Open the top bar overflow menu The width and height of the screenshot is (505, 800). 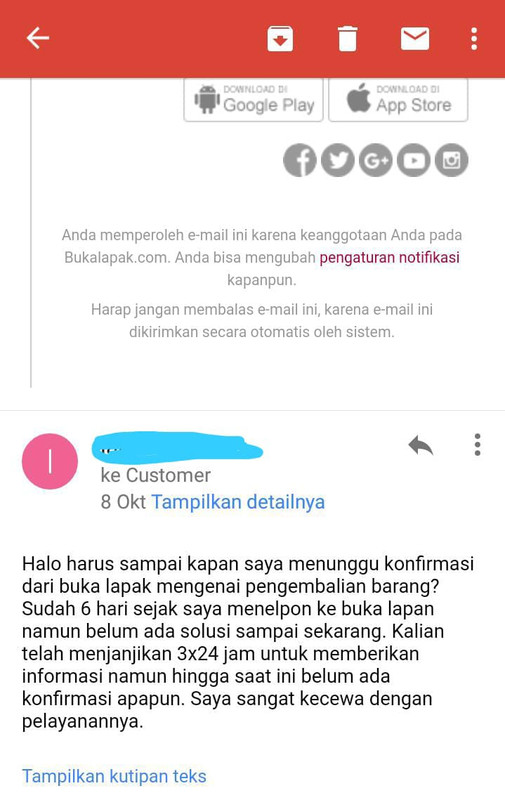coord(474,38)
